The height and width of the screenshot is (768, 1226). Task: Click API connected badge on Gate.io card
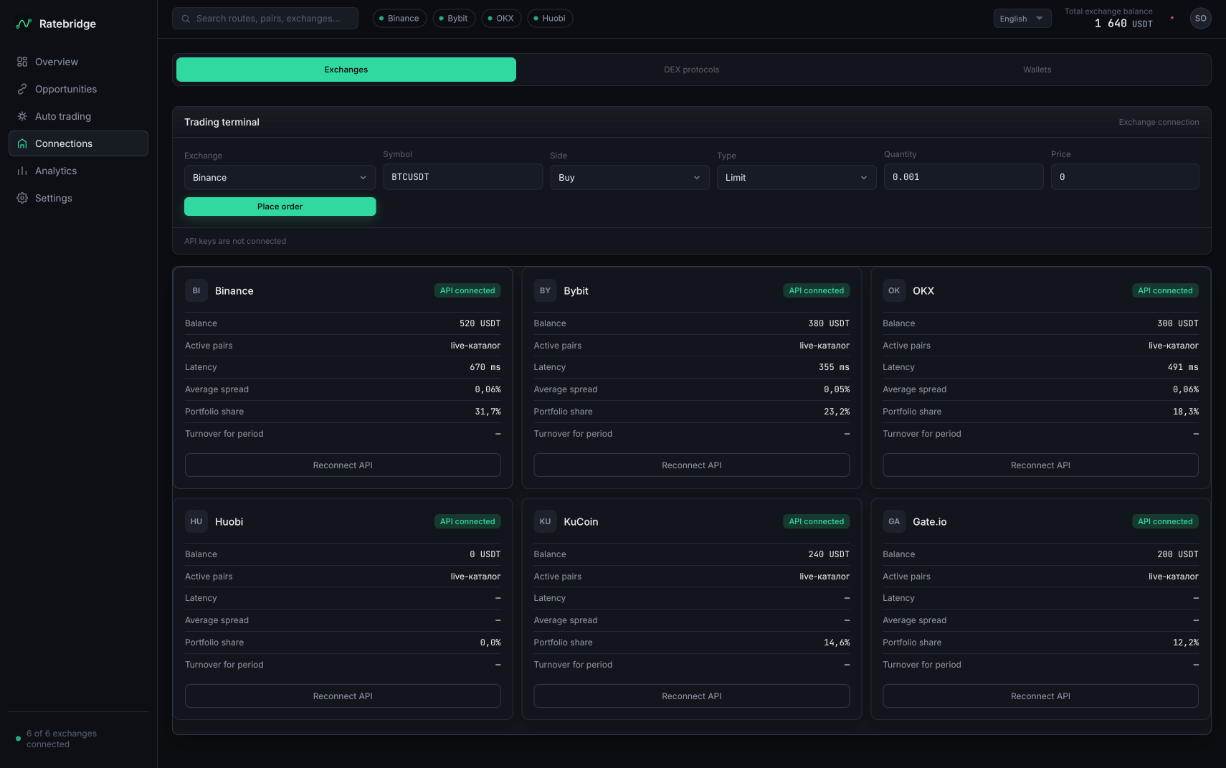point(1165,521)
